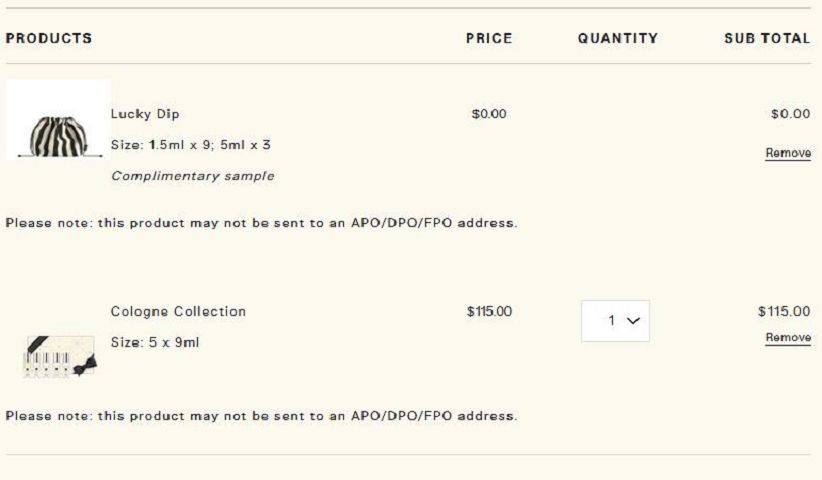Select the PRICE column header
This screenshot has width=822, height=480.
point(489,38)
